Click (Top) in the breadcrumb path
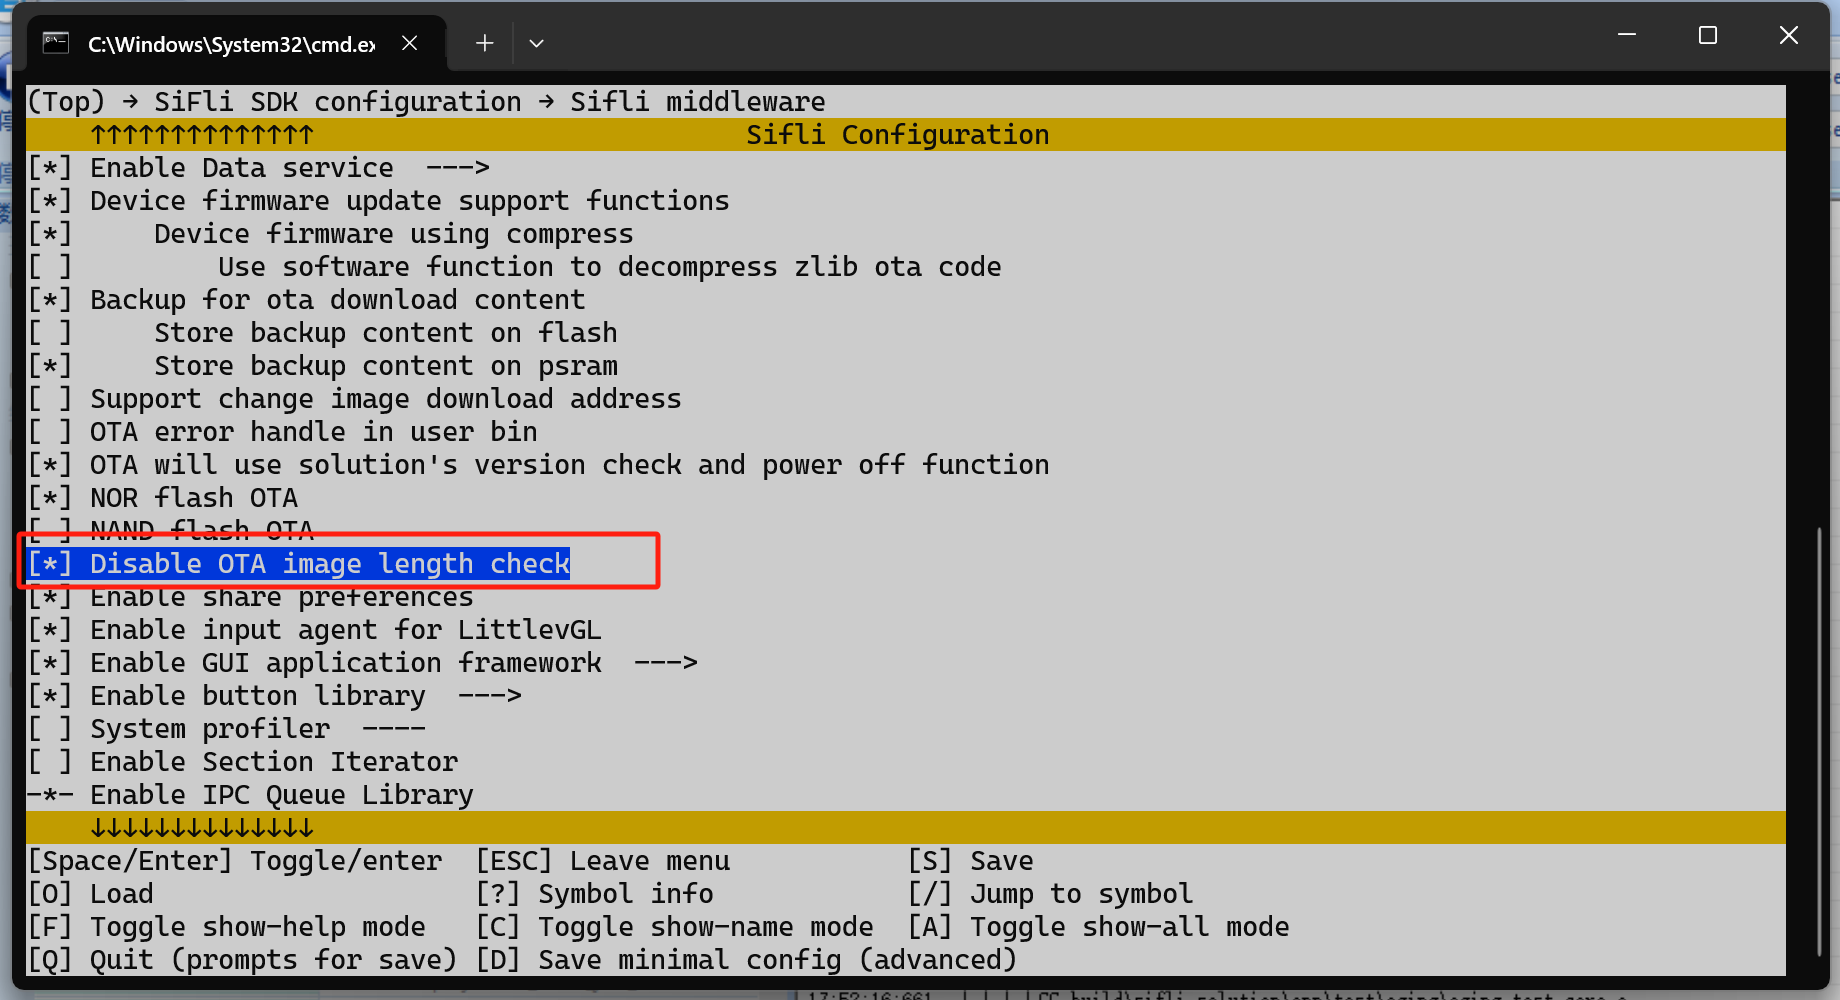The height and width of the screenshot is (1000, 1840). pyautogui.click(x=66, y=102)
